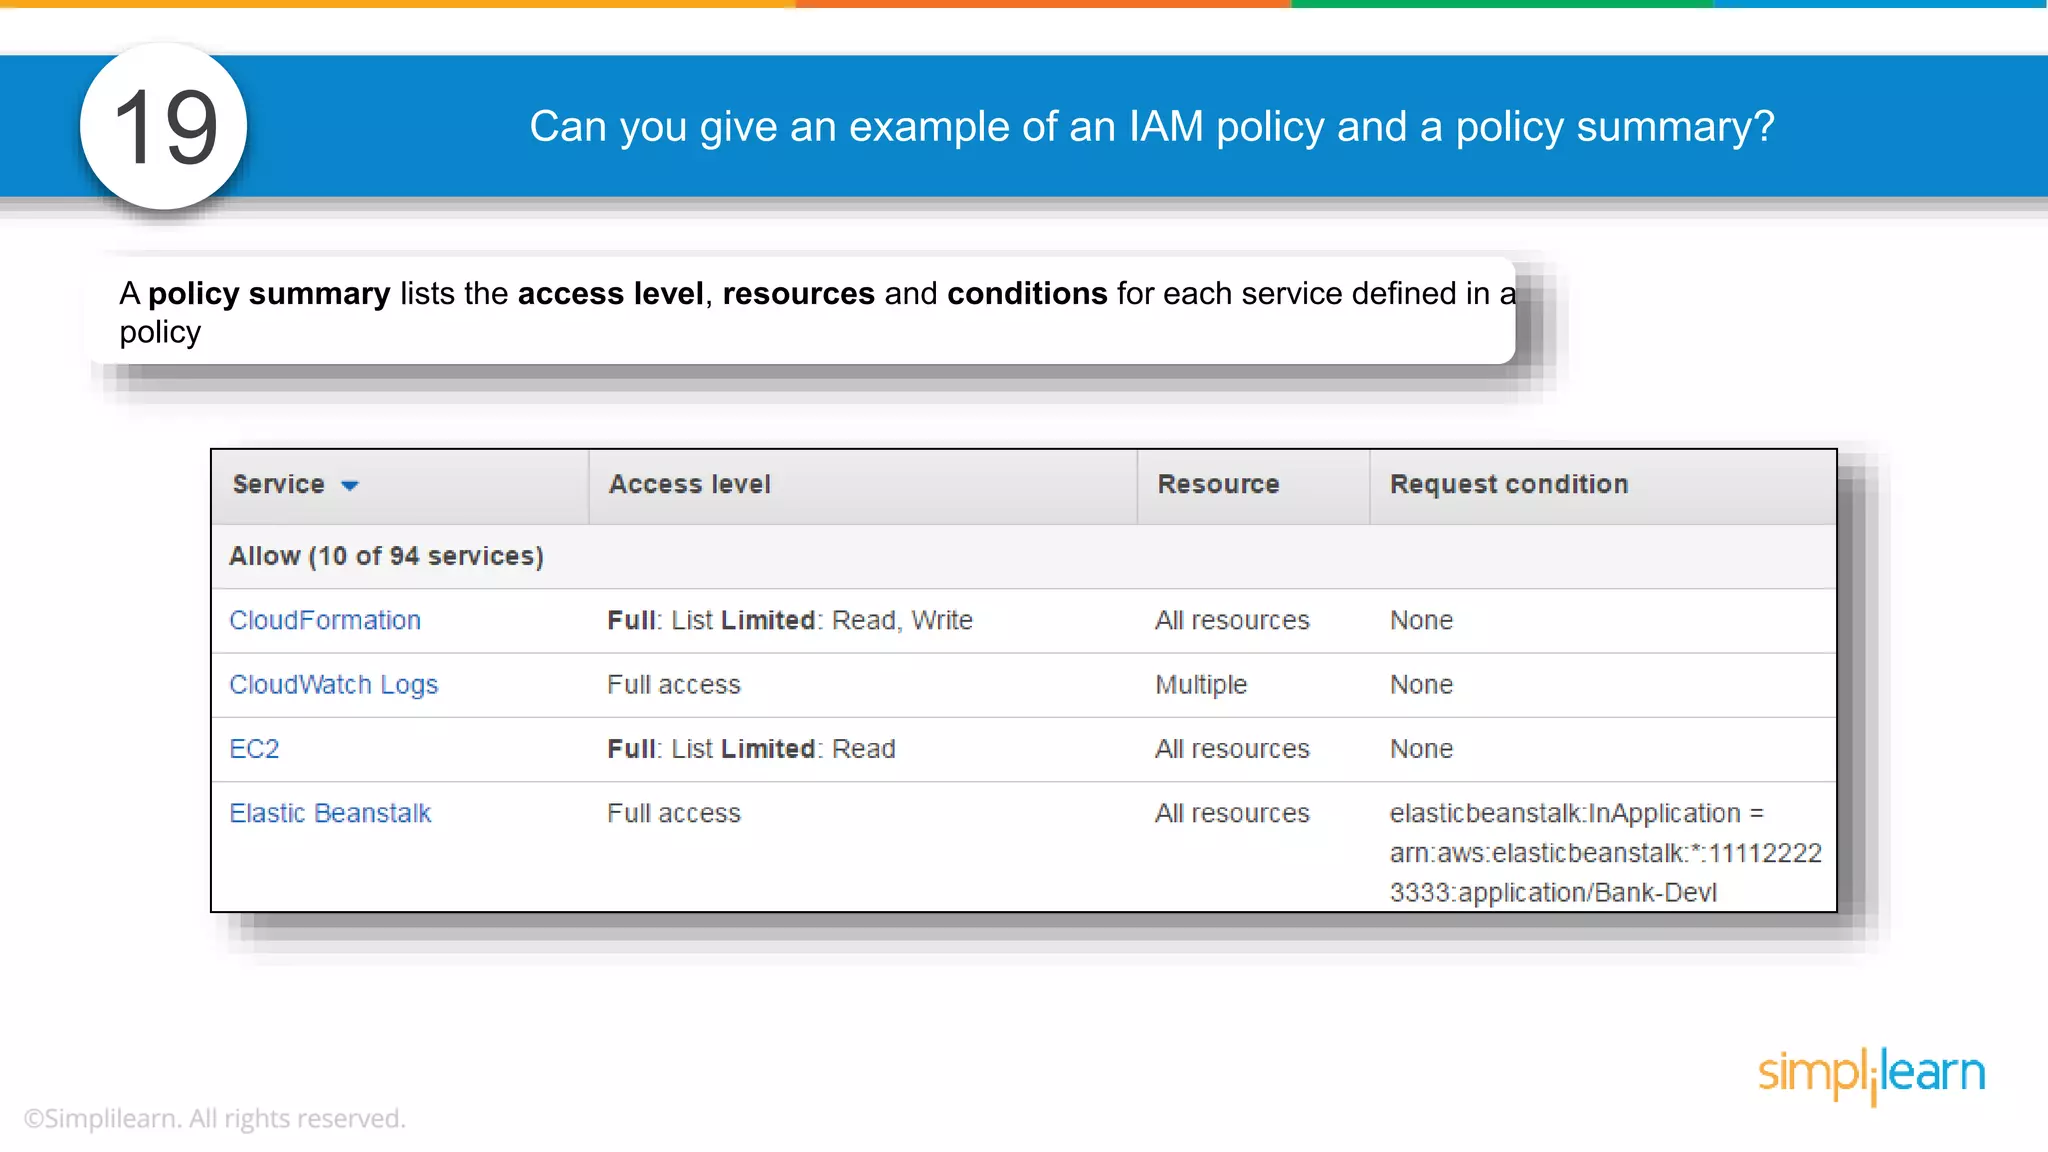
Task: Click the slide title about IAM policy
Action: (x=1152, y=127)
